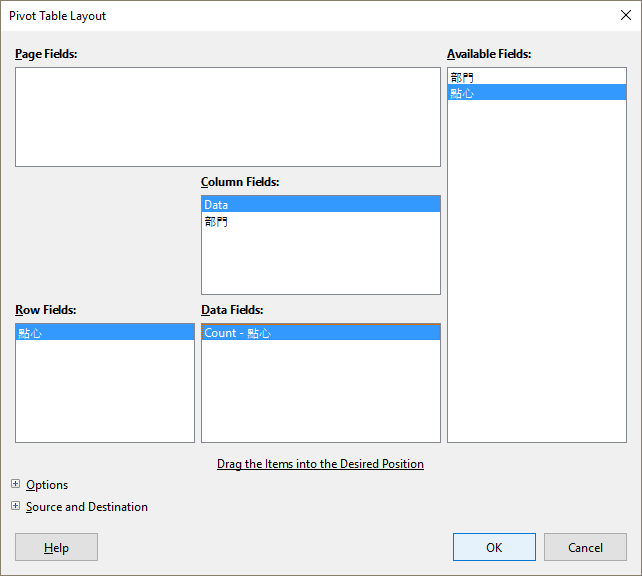
Task: Select 點心 in Available Fields list
Action: click(x=462, y=93)
